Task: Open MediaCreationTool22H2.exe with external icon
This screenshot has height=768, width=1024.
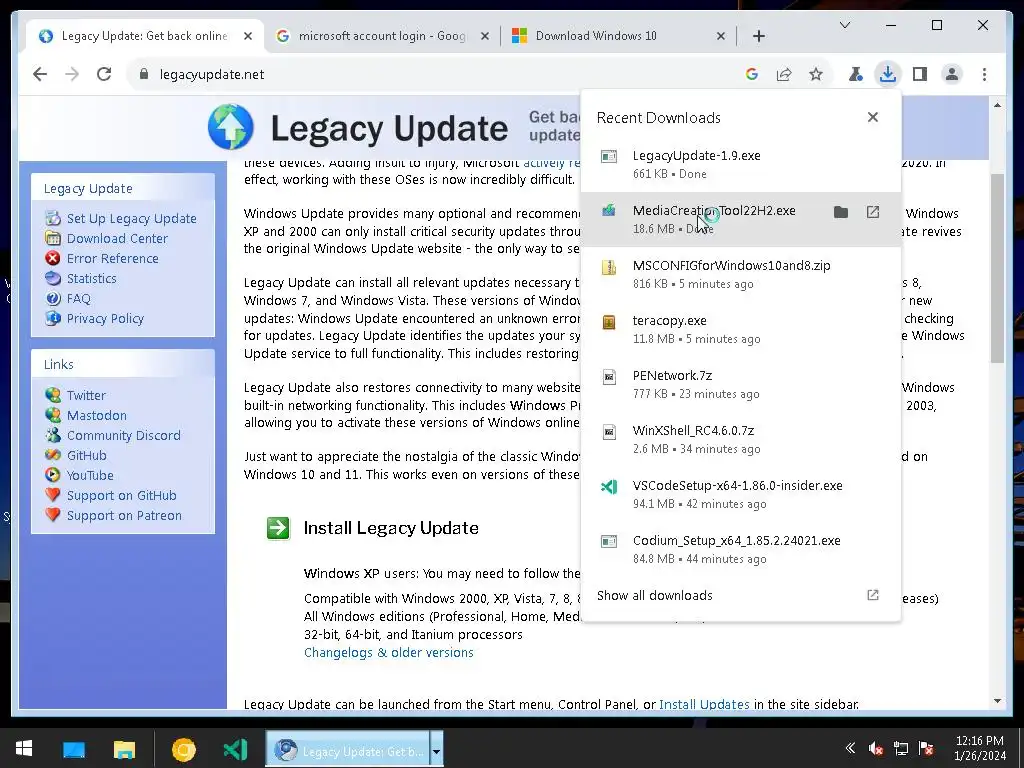Action: click(x=872, y=212)
